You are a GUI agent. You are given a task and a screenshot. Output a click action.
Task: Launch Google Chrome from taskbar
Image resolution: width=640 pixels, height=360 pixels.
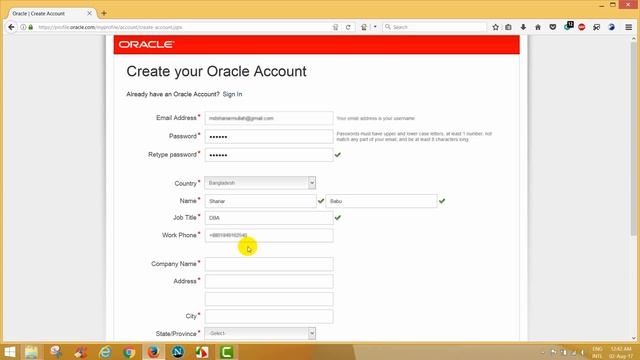129,352
